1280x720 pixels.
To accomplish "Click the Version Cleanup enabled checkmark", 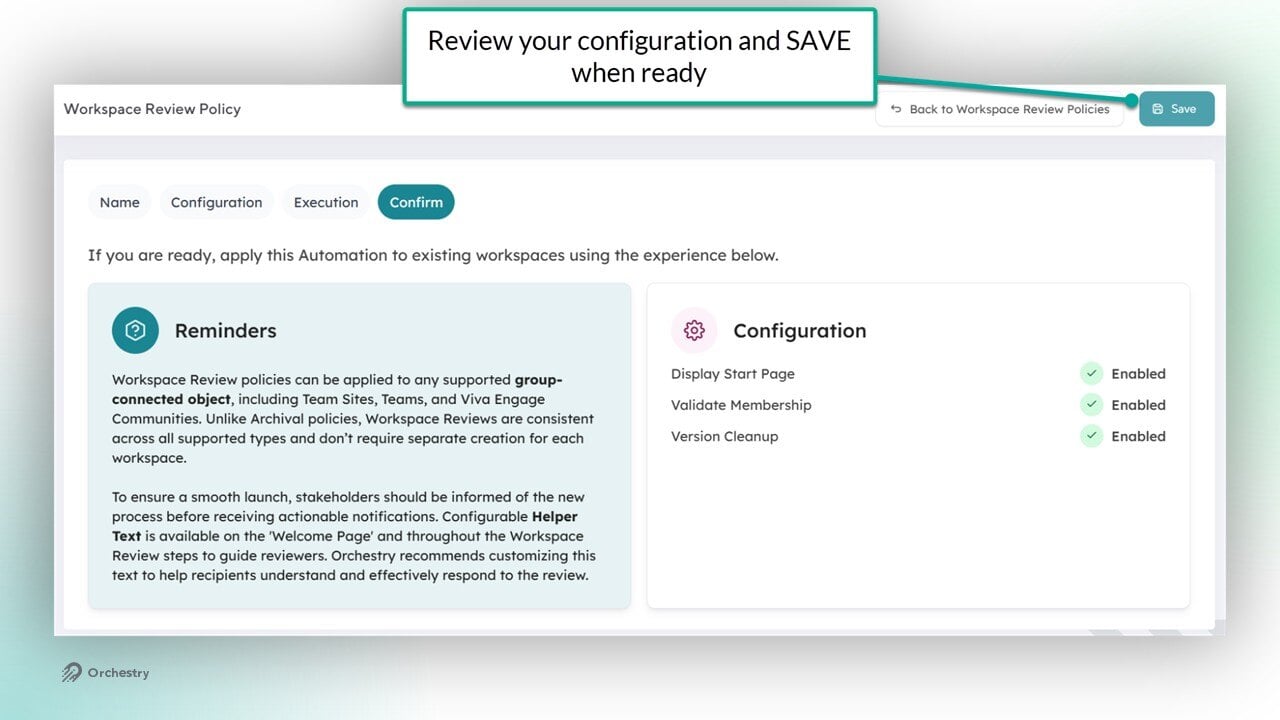I will [1091, 436].
